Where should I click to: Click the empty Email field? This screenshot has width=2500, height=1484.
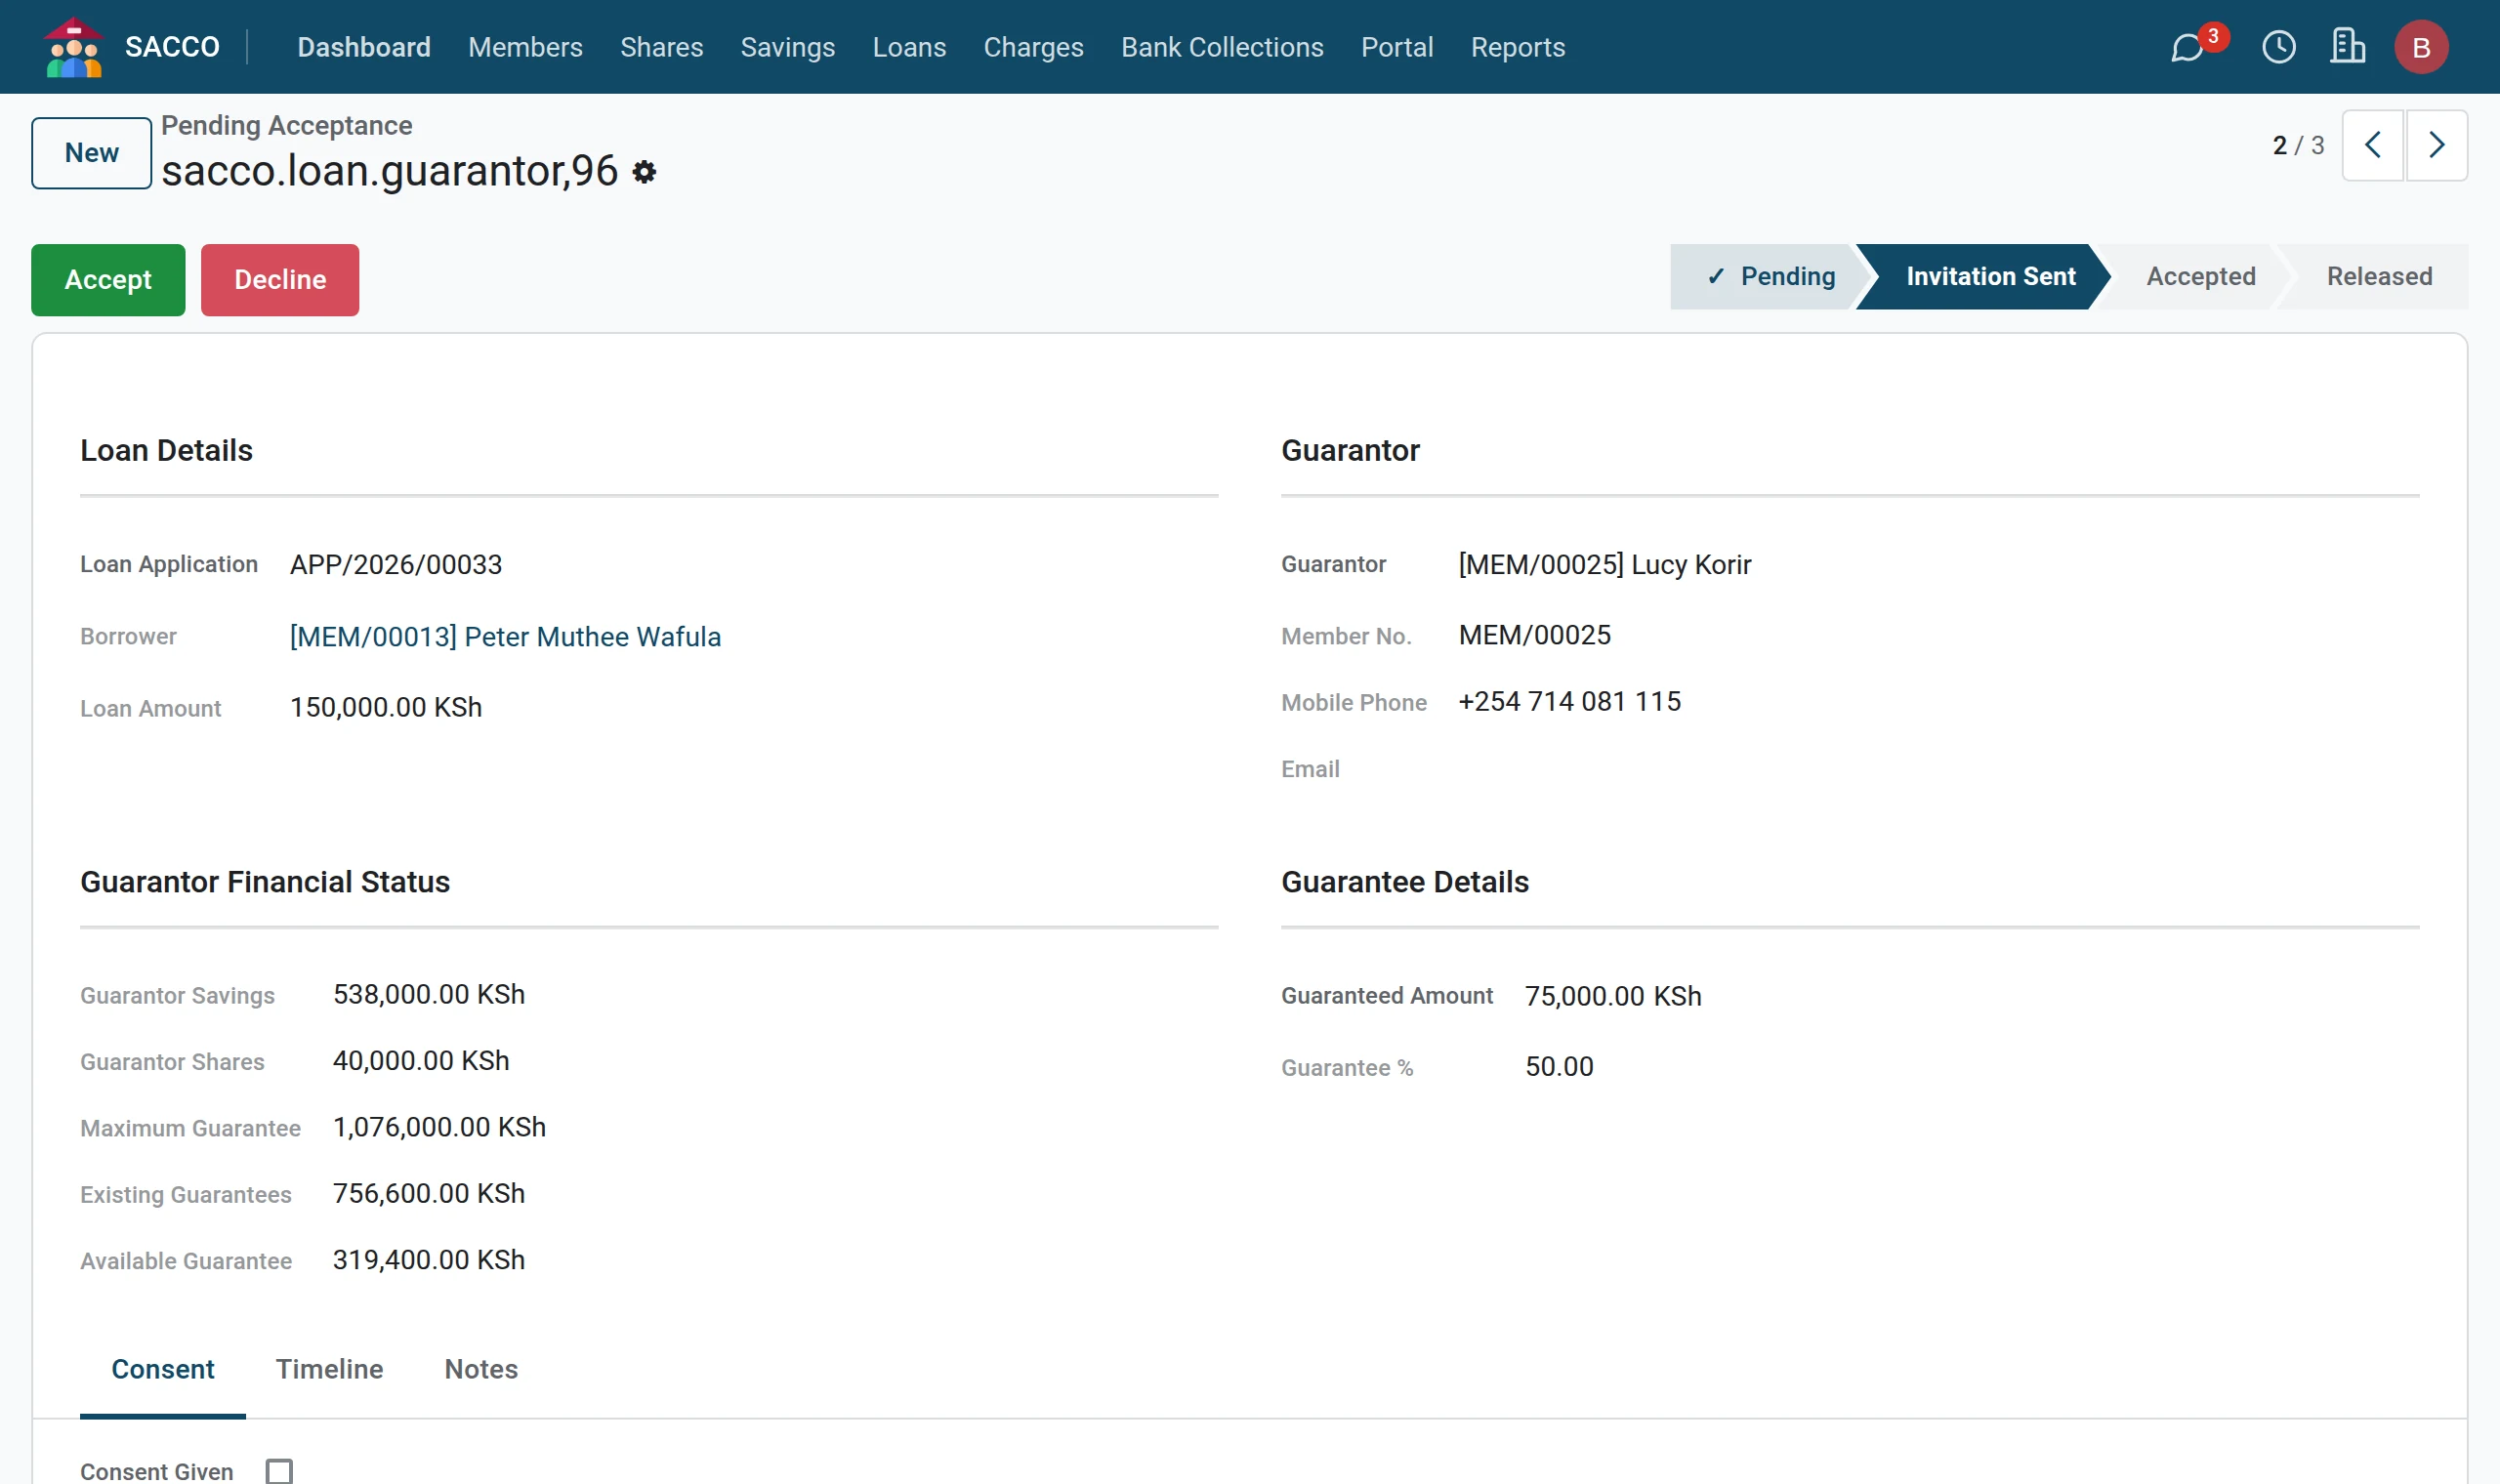pyautogui.click(x=1938, y=769)
